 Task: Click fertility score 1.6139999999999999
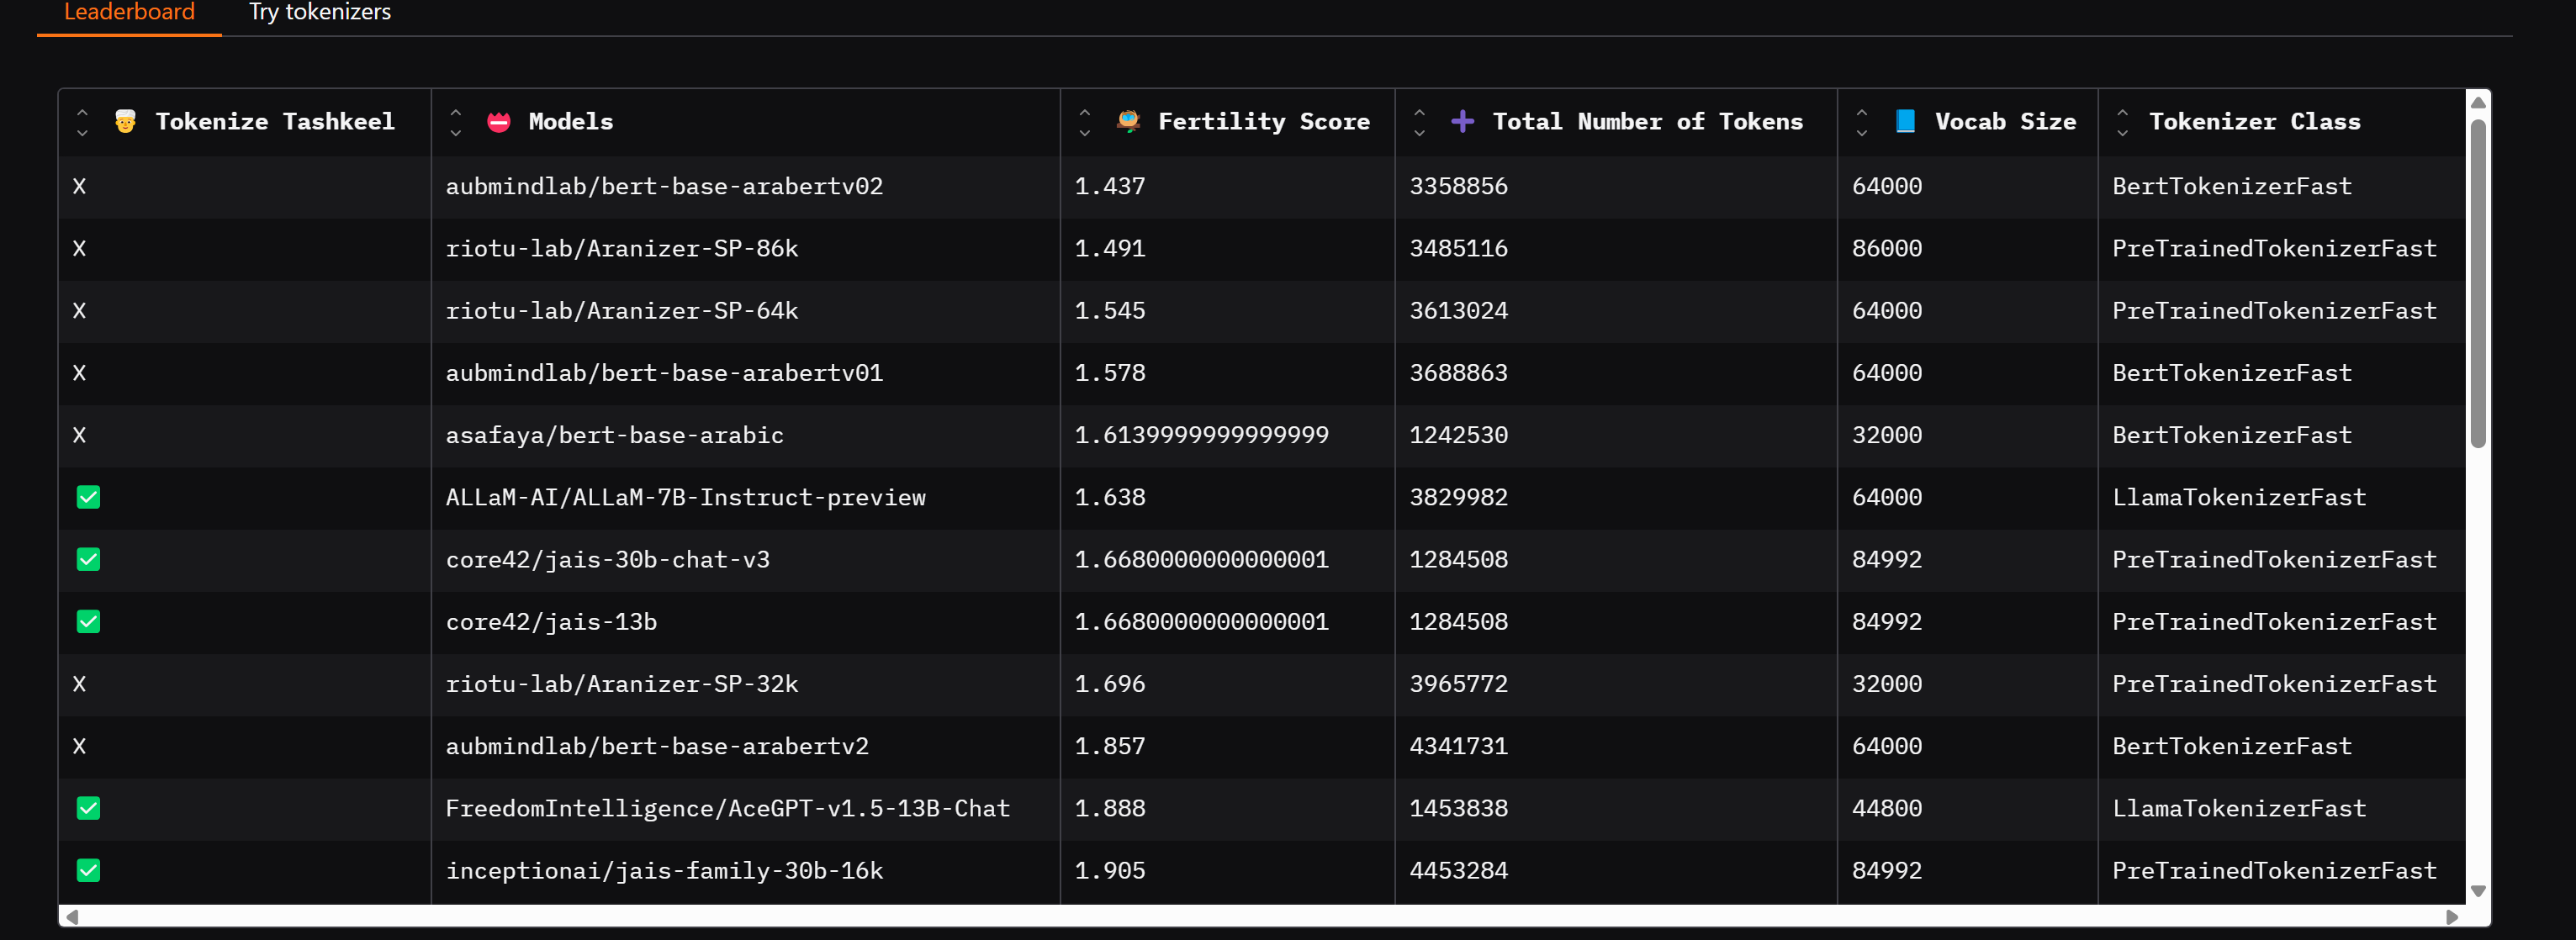(1201, 435)
